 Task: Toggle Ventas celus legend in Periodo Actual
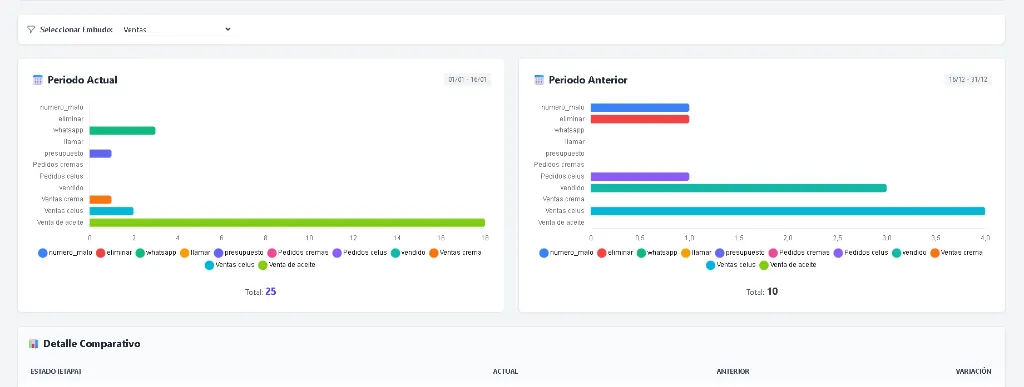pos(230,265)
